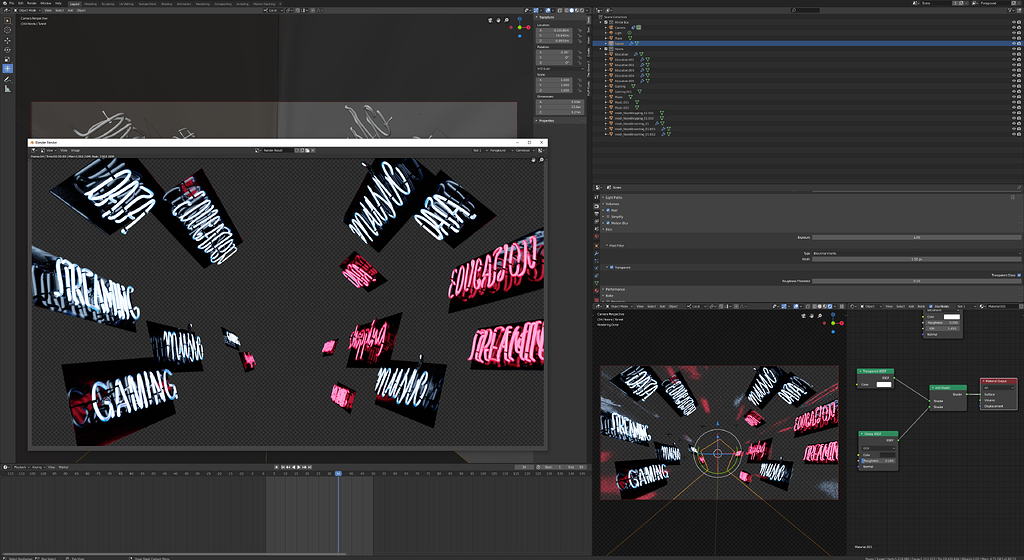Expand the Camera item in outliner

point(605,27)
